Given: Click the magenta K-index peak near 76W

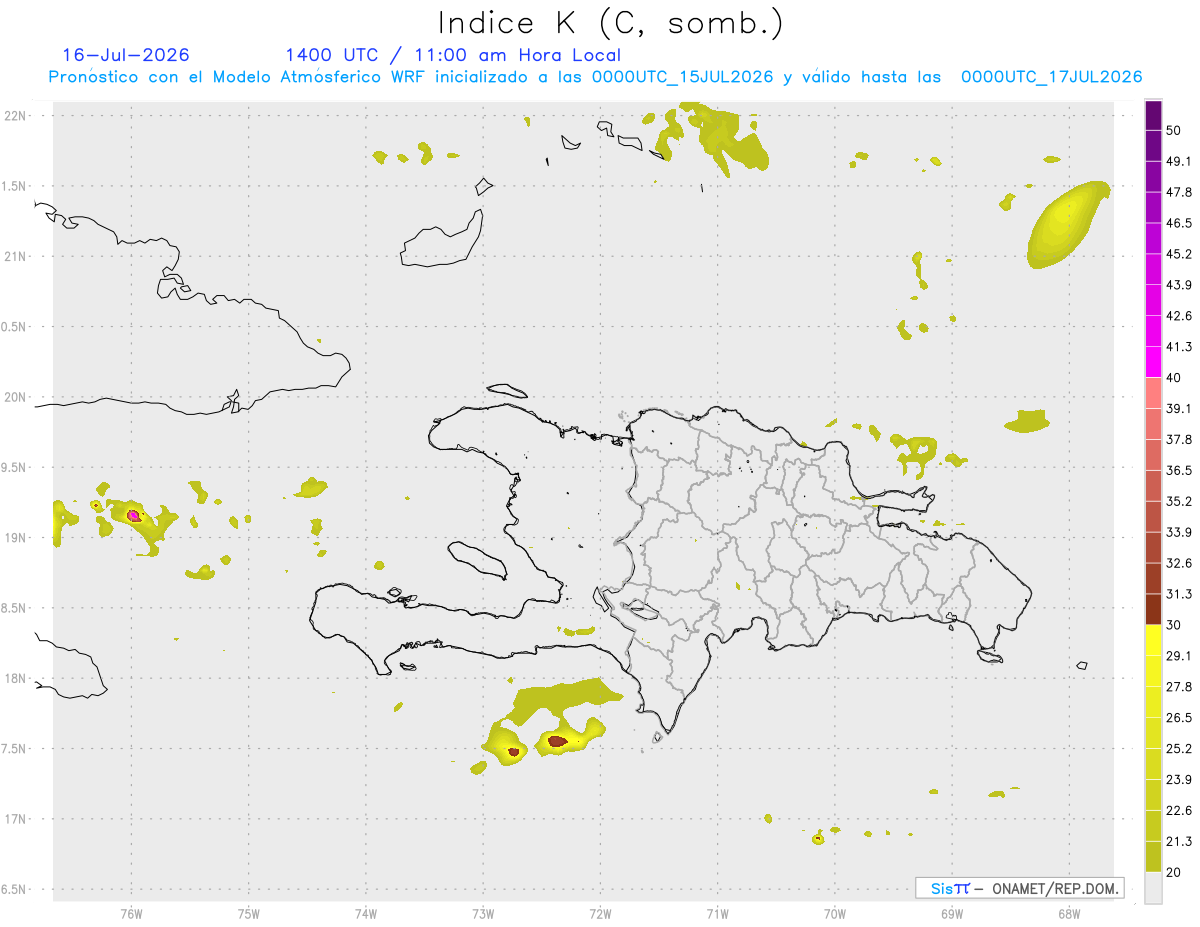Looking at the screenshot, I should coord(133,515).
